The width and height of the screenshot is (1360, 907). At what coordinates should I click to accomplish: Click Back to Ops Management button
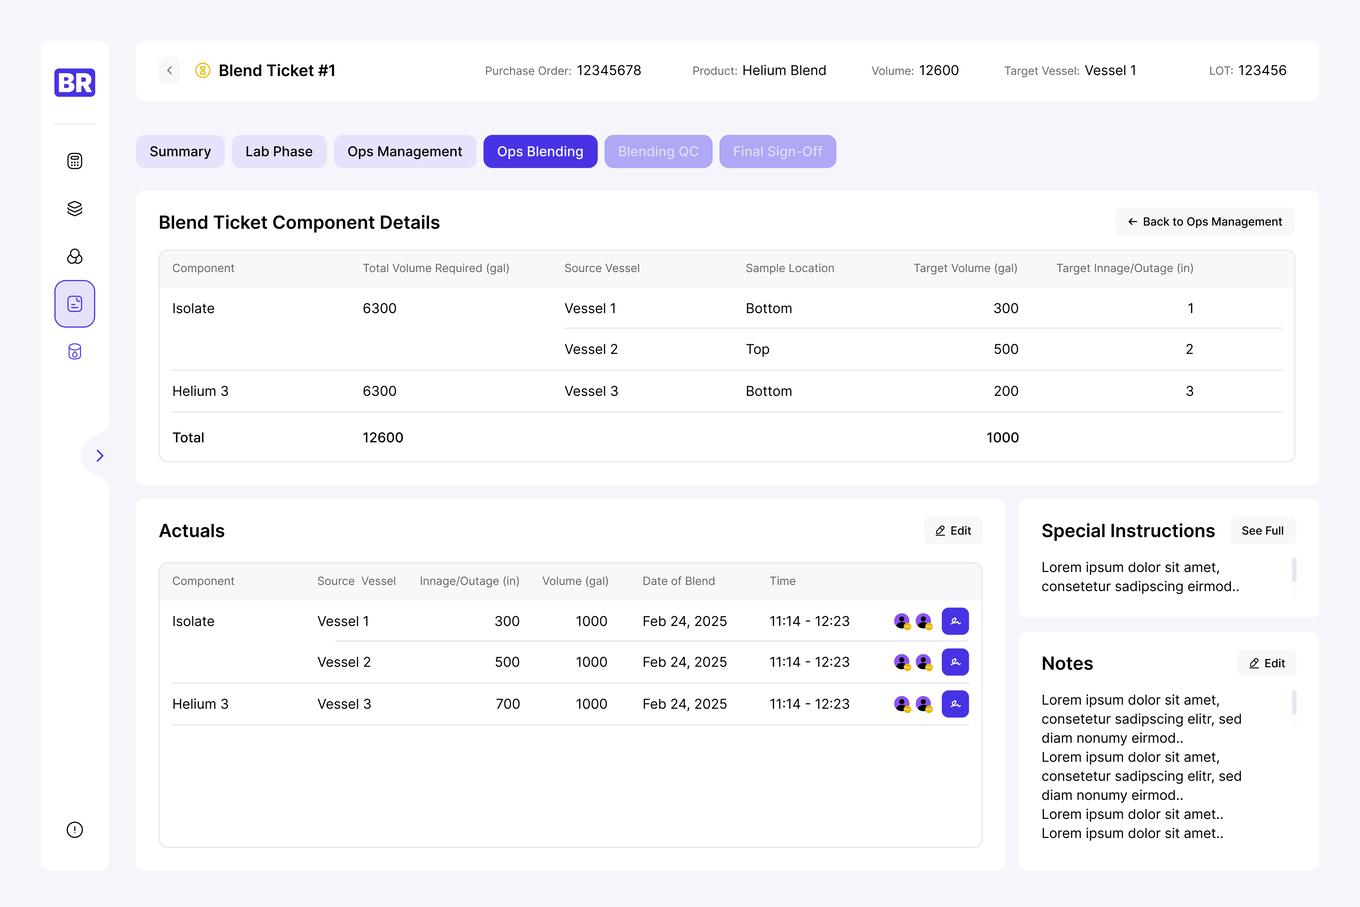pyautogui.click(x=1205, y=222)
